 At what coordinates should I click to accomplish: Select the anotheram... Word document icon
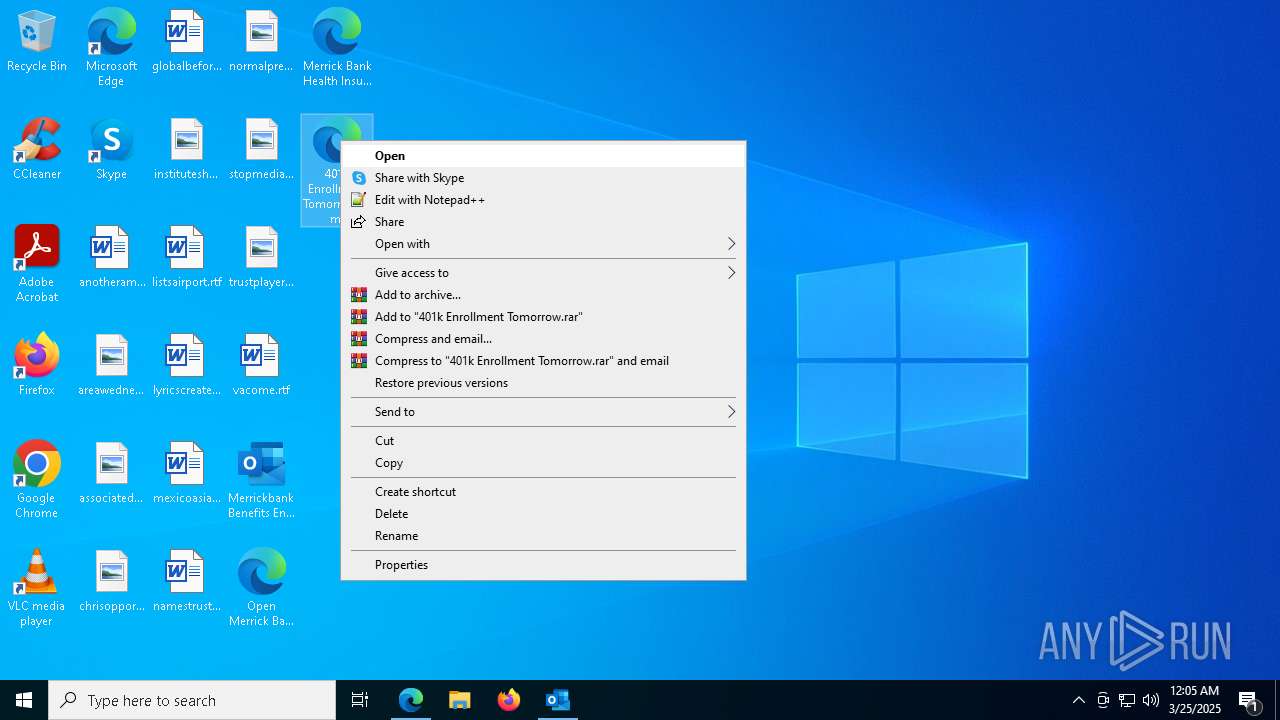(x=111, y=258)
